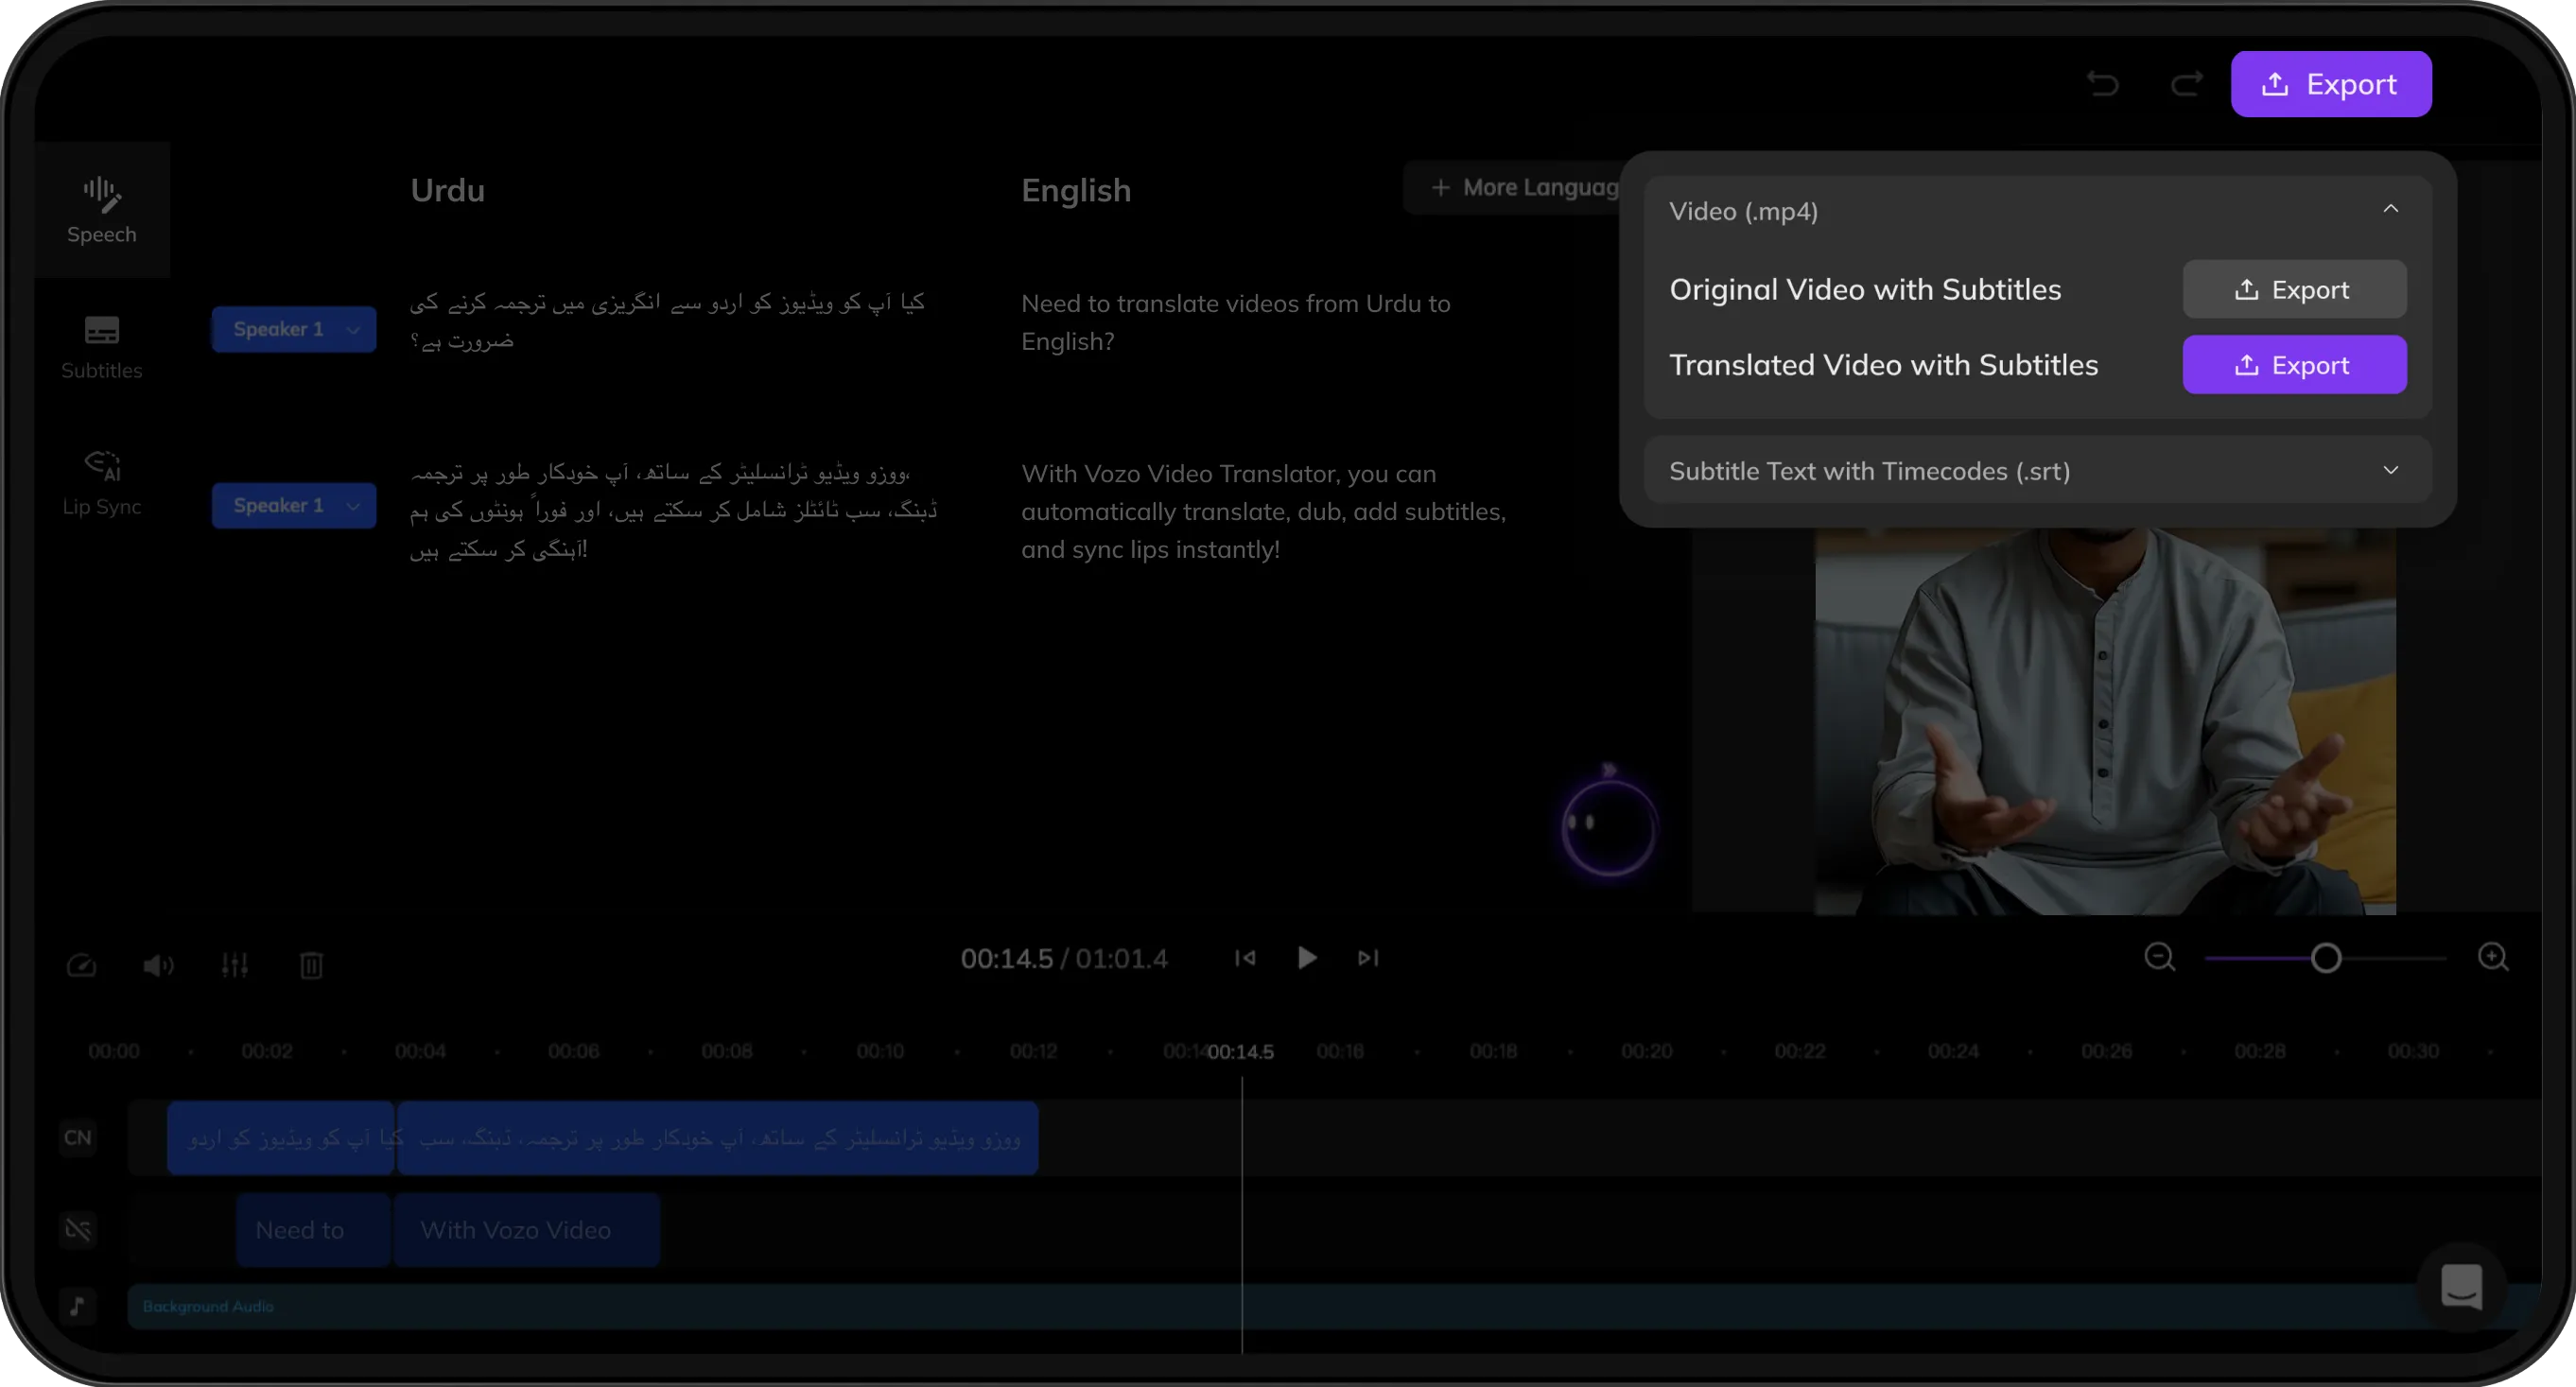The height and width of the screenshot is (1387, 2576).
Task: Export Original Video with Subtitles
Action: tap(2294, 290)
